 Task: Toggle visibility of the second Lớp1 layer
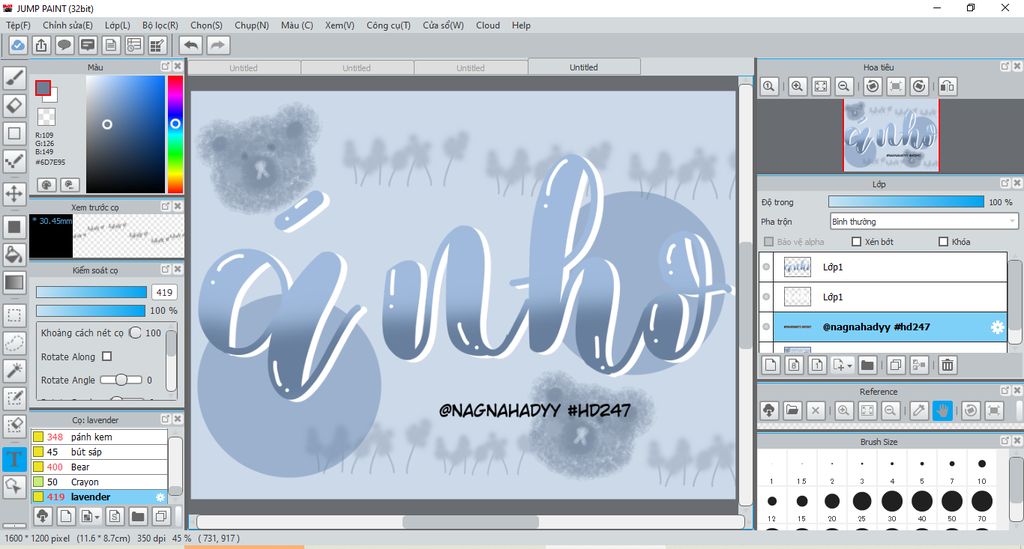(x=766, y=297)
